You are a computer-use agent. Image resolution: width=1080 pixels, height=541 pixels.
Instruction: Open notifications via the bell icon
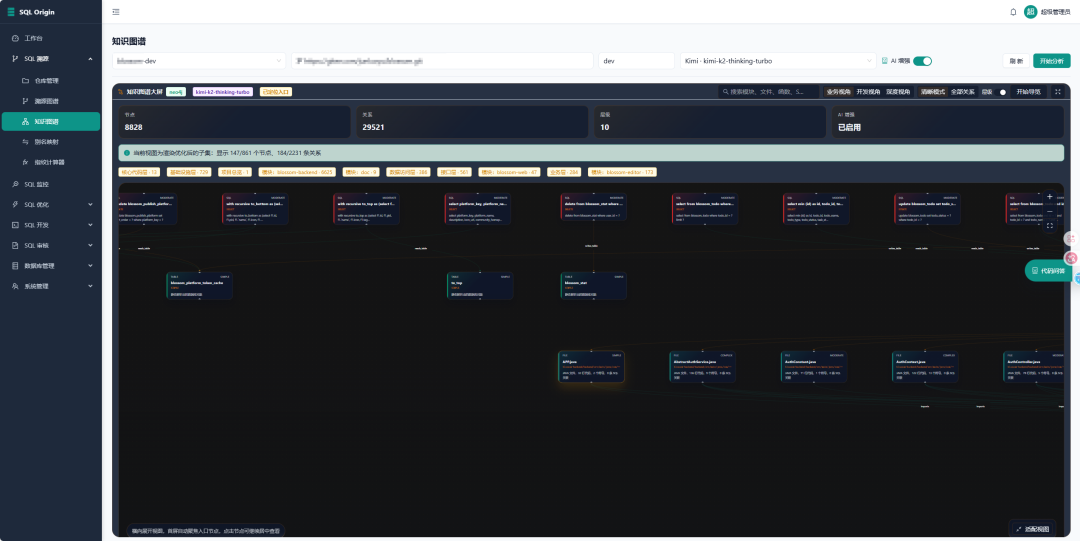[x=1013, y=12]
